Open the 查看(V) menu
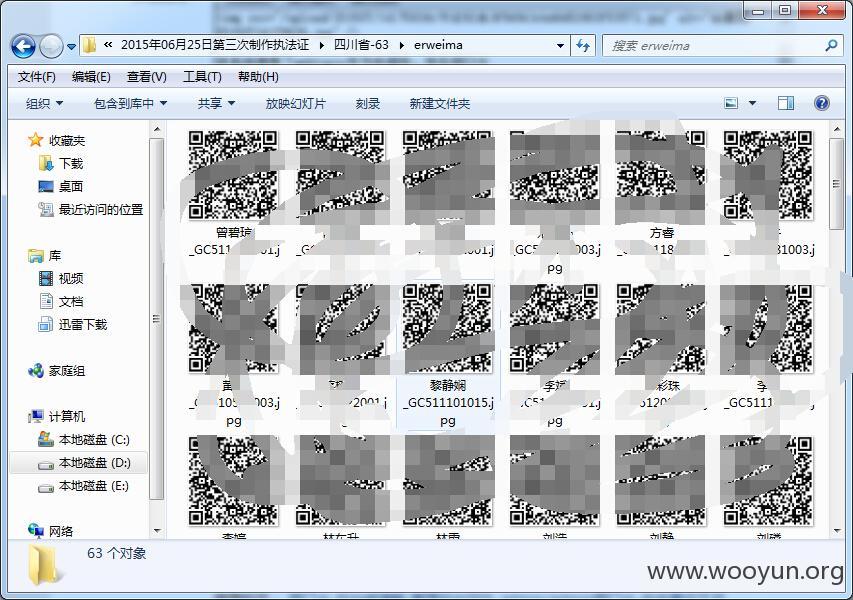 pos(146,77)
